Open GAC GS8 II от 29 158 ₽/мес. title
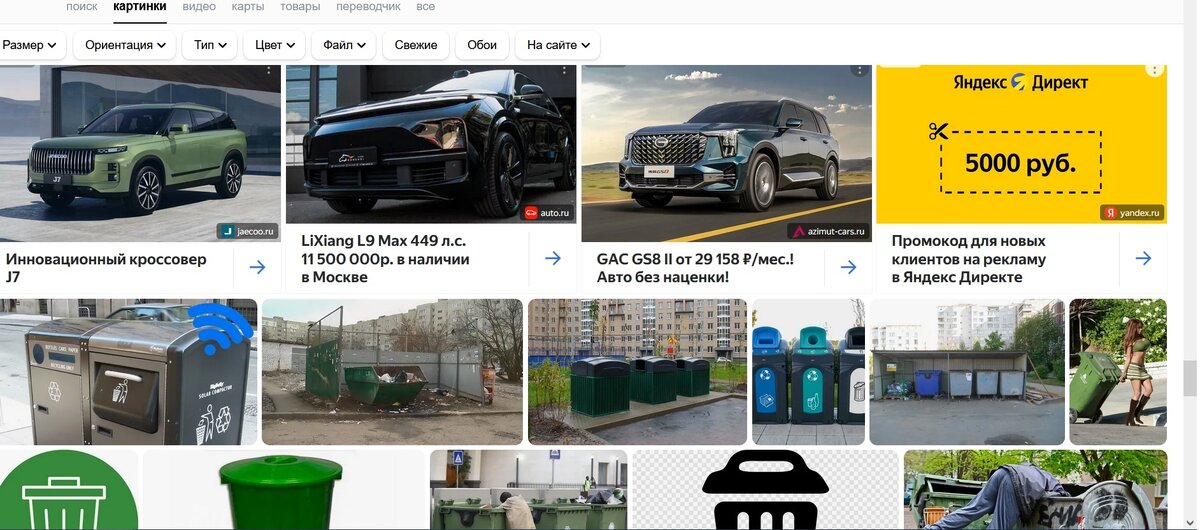 click(x=695, y=267)
